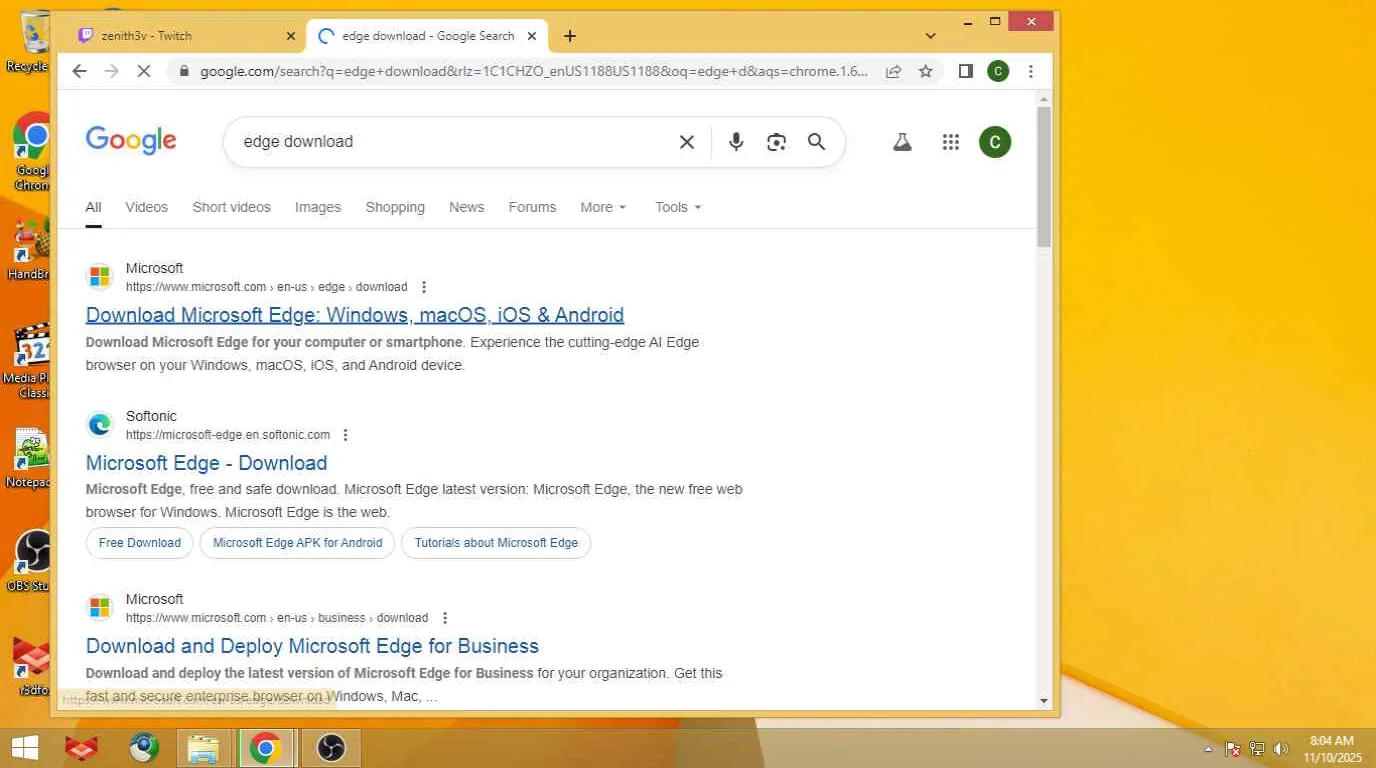Open the Windows Start button
1376x768 pixels.
pos(25,748)
